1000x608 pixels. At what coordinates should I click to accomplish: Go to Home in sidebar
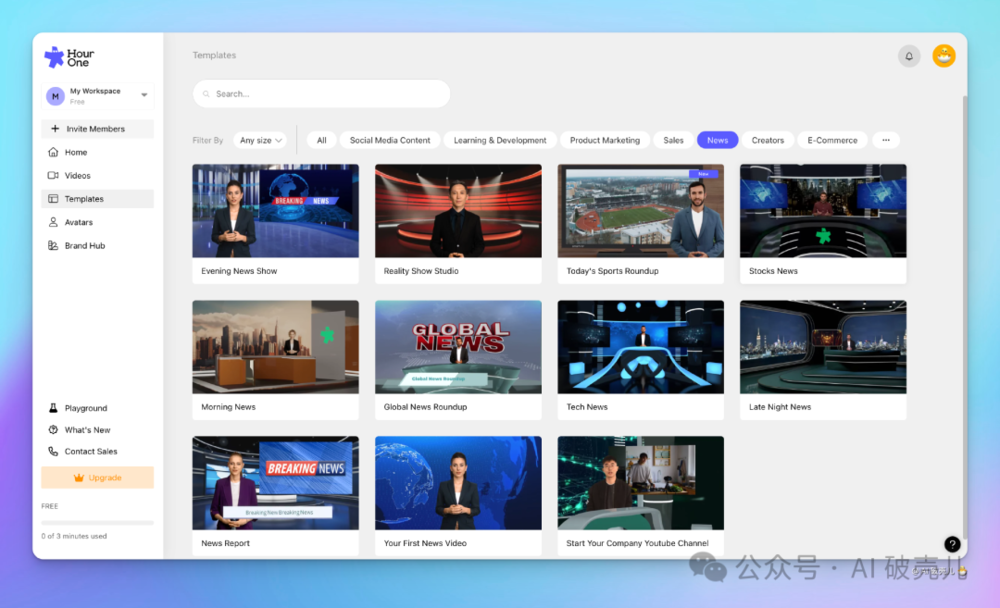[x=76, y=152]
